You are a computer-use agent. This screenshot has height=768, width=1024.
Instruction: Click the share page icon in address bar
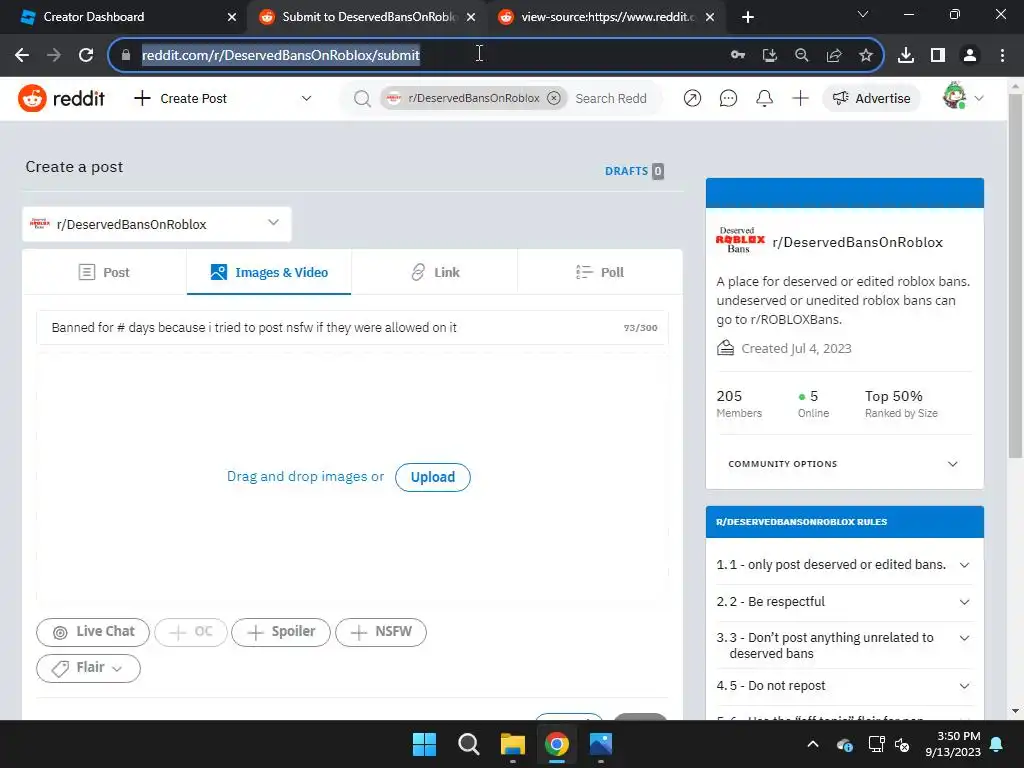pyautogui.click(x=833, y=55)
